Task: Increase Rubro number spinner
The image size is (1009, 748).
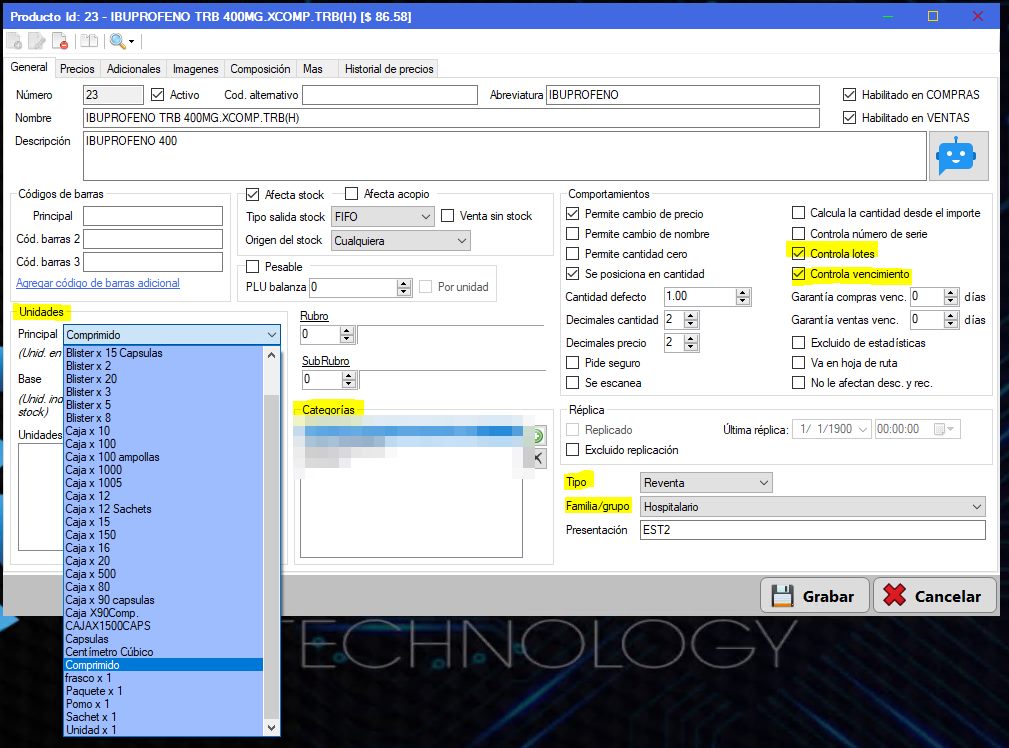Action: [347, 330]
